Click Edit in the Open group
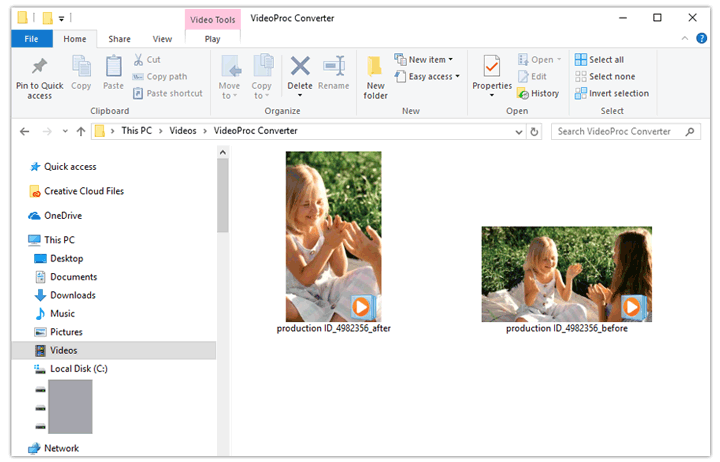Viewport: 720px width, 462px height. tap(532, 77)
